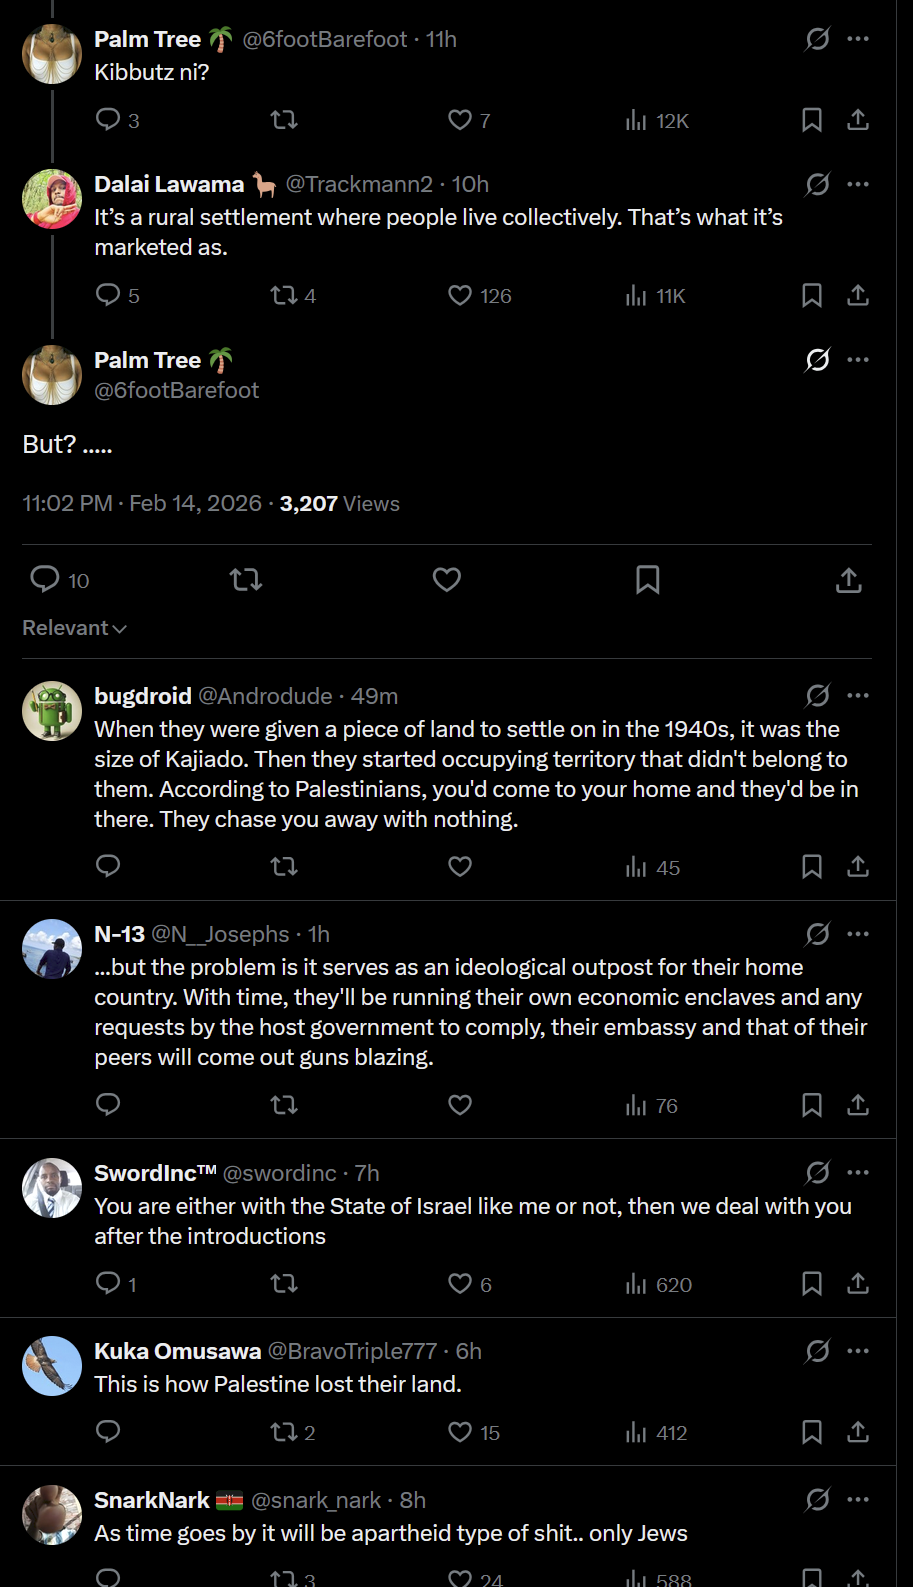
Task: Bookmark the main "But?" post
Action: point(647,579)
